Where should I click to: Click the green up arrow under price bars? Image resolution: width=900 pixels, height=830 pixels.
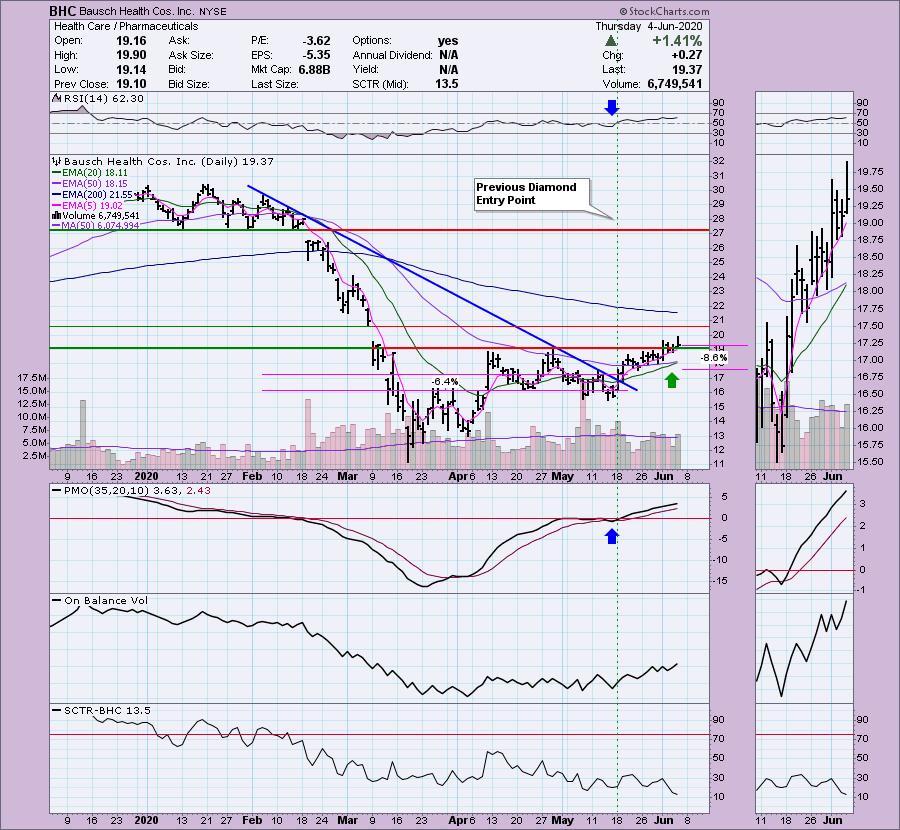pos(672,380)
